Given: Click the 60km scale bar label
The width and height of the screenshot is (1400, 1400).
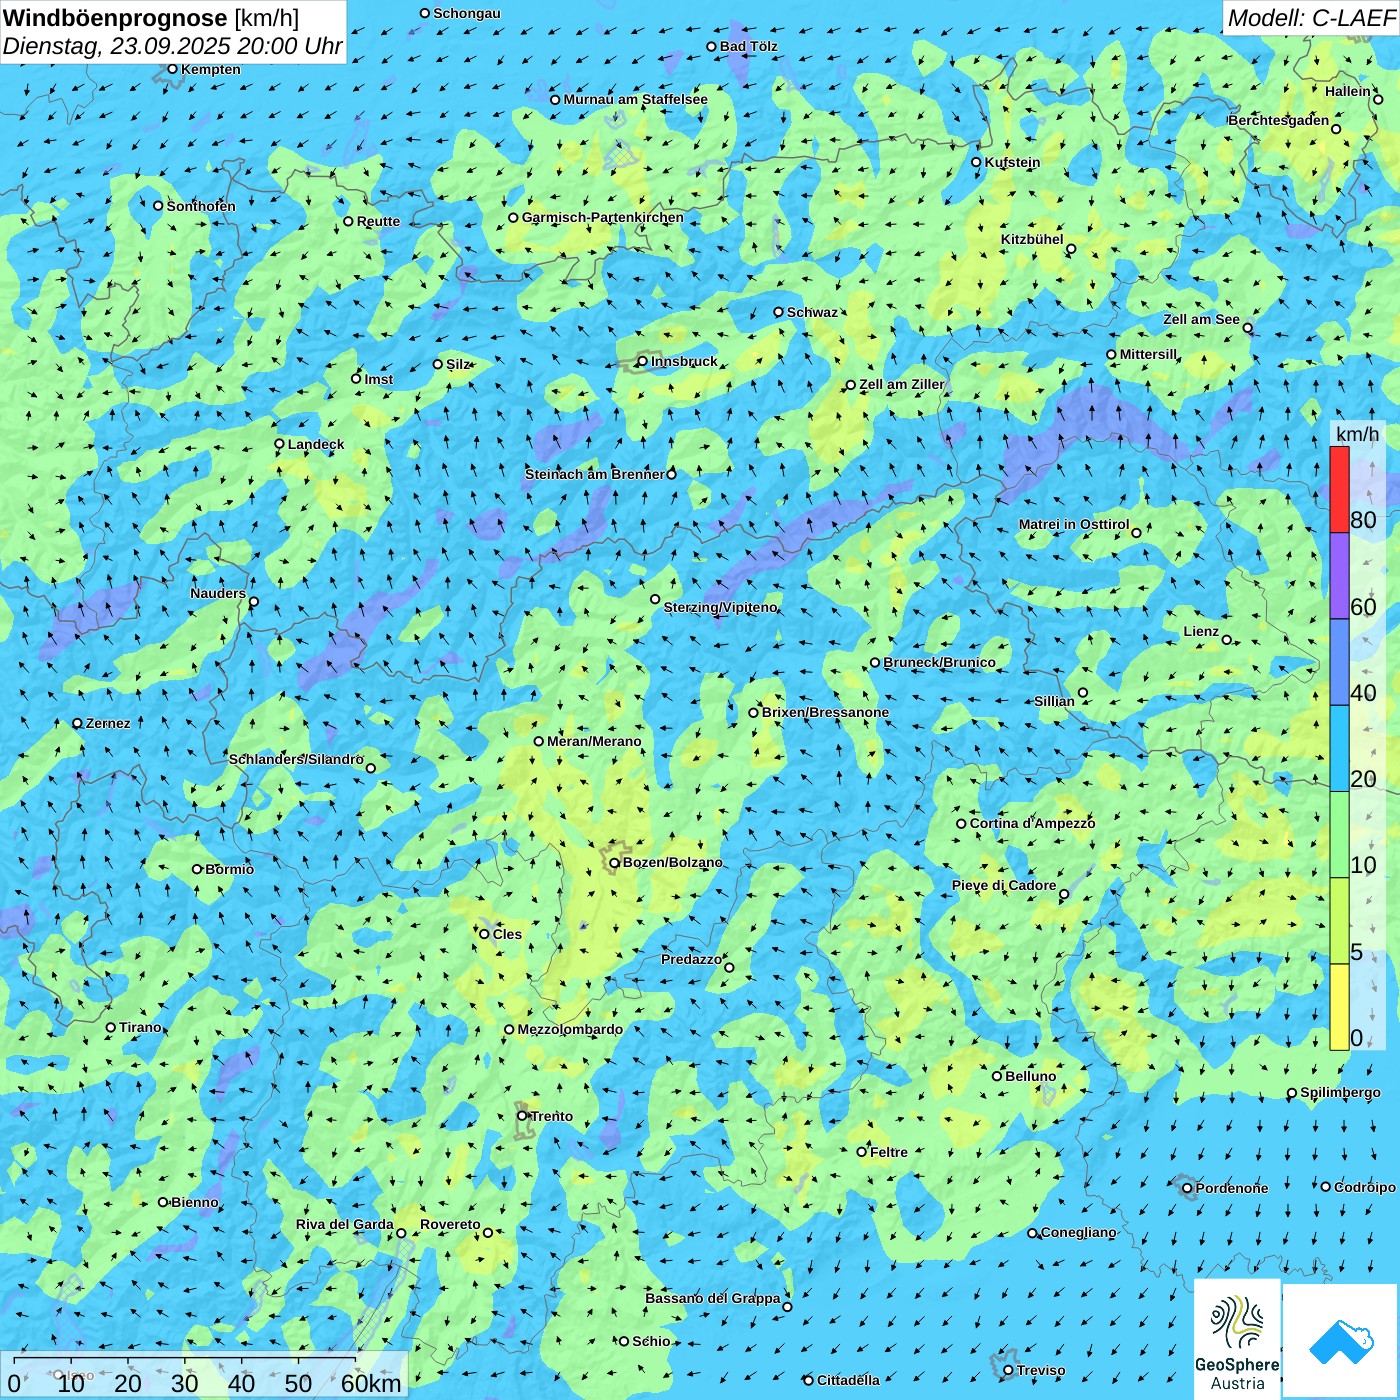Looking at the screenshot, I should (x=371, y=1383).
